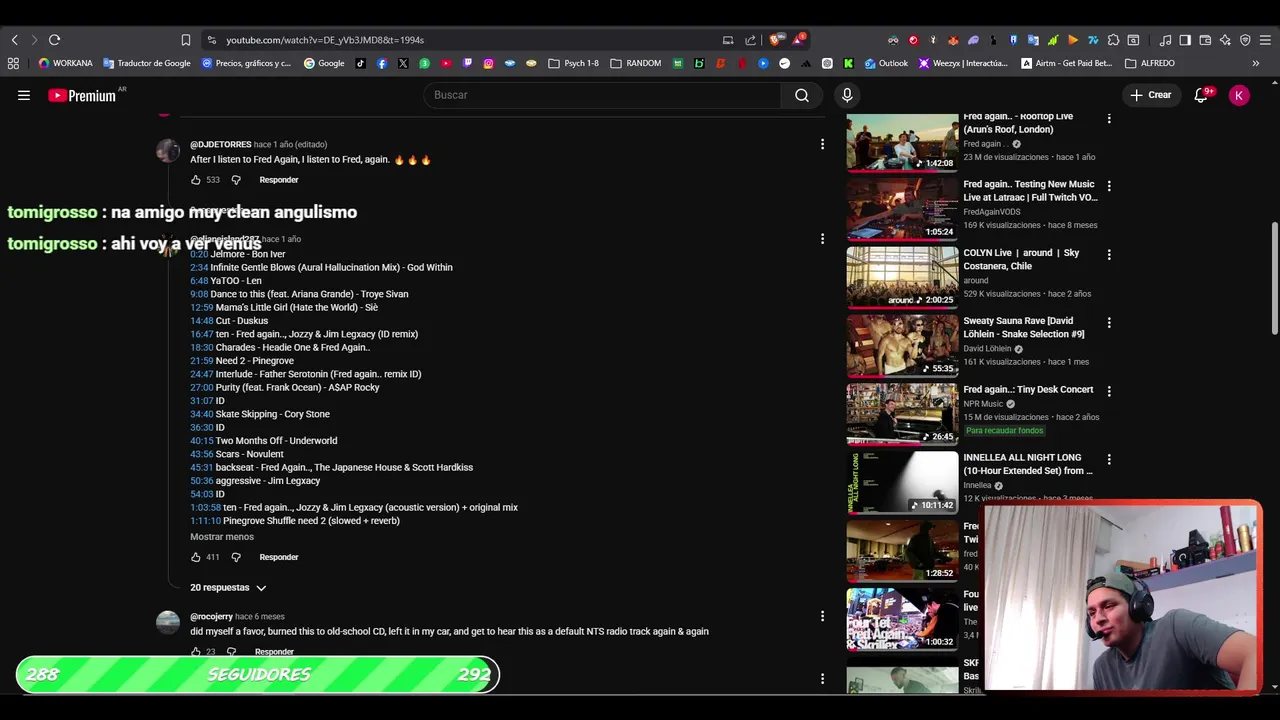Like the rocojerry comment
1280x720 pixels.
pos(196,652)
